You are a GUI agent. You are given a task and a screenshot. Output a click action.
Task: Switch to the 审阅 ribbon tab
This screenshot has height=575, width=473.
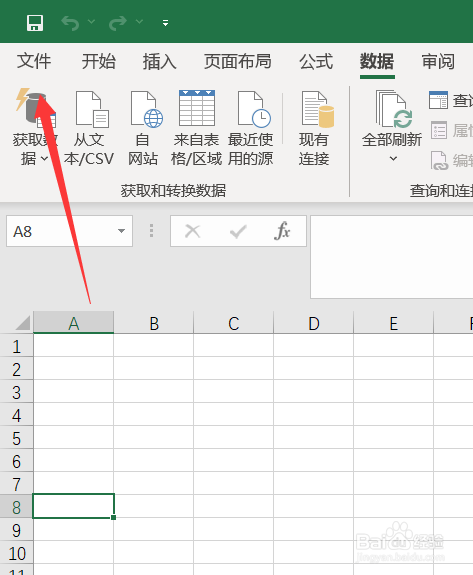point(438,61)
